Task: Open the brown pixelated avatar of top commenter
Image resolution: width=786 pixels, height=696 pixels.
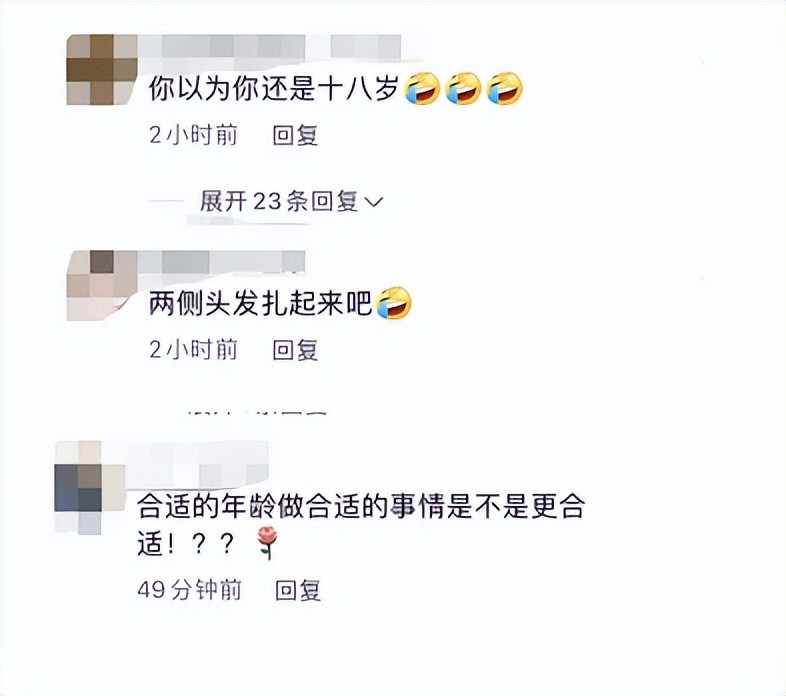Action: click(102, 70)
